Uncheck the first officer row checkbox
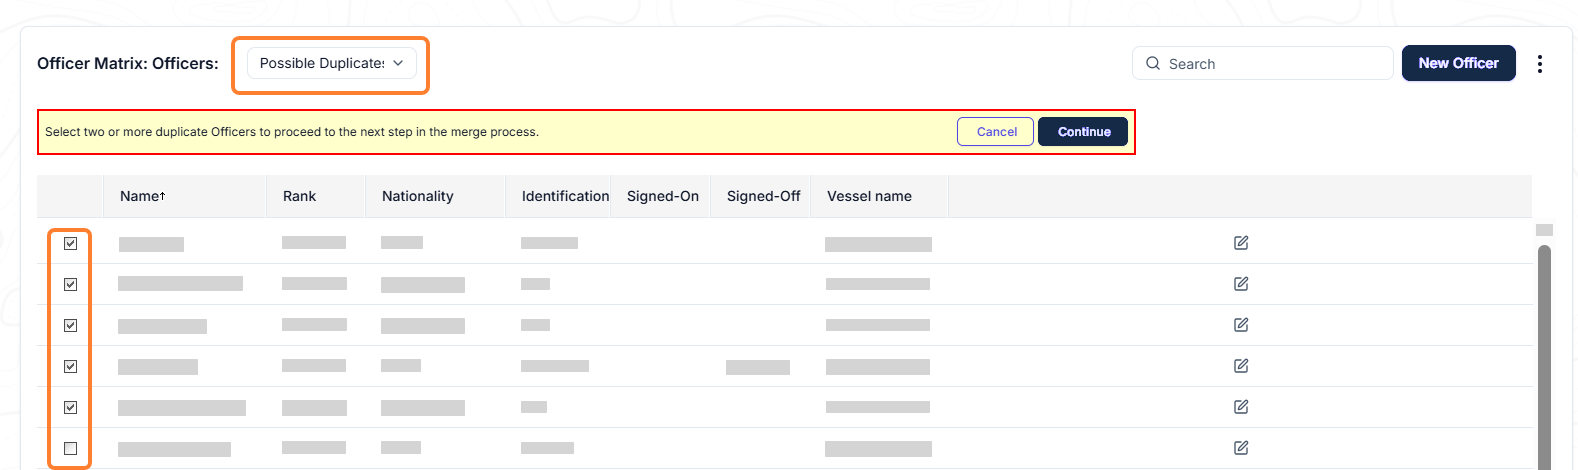 (70, 243)
